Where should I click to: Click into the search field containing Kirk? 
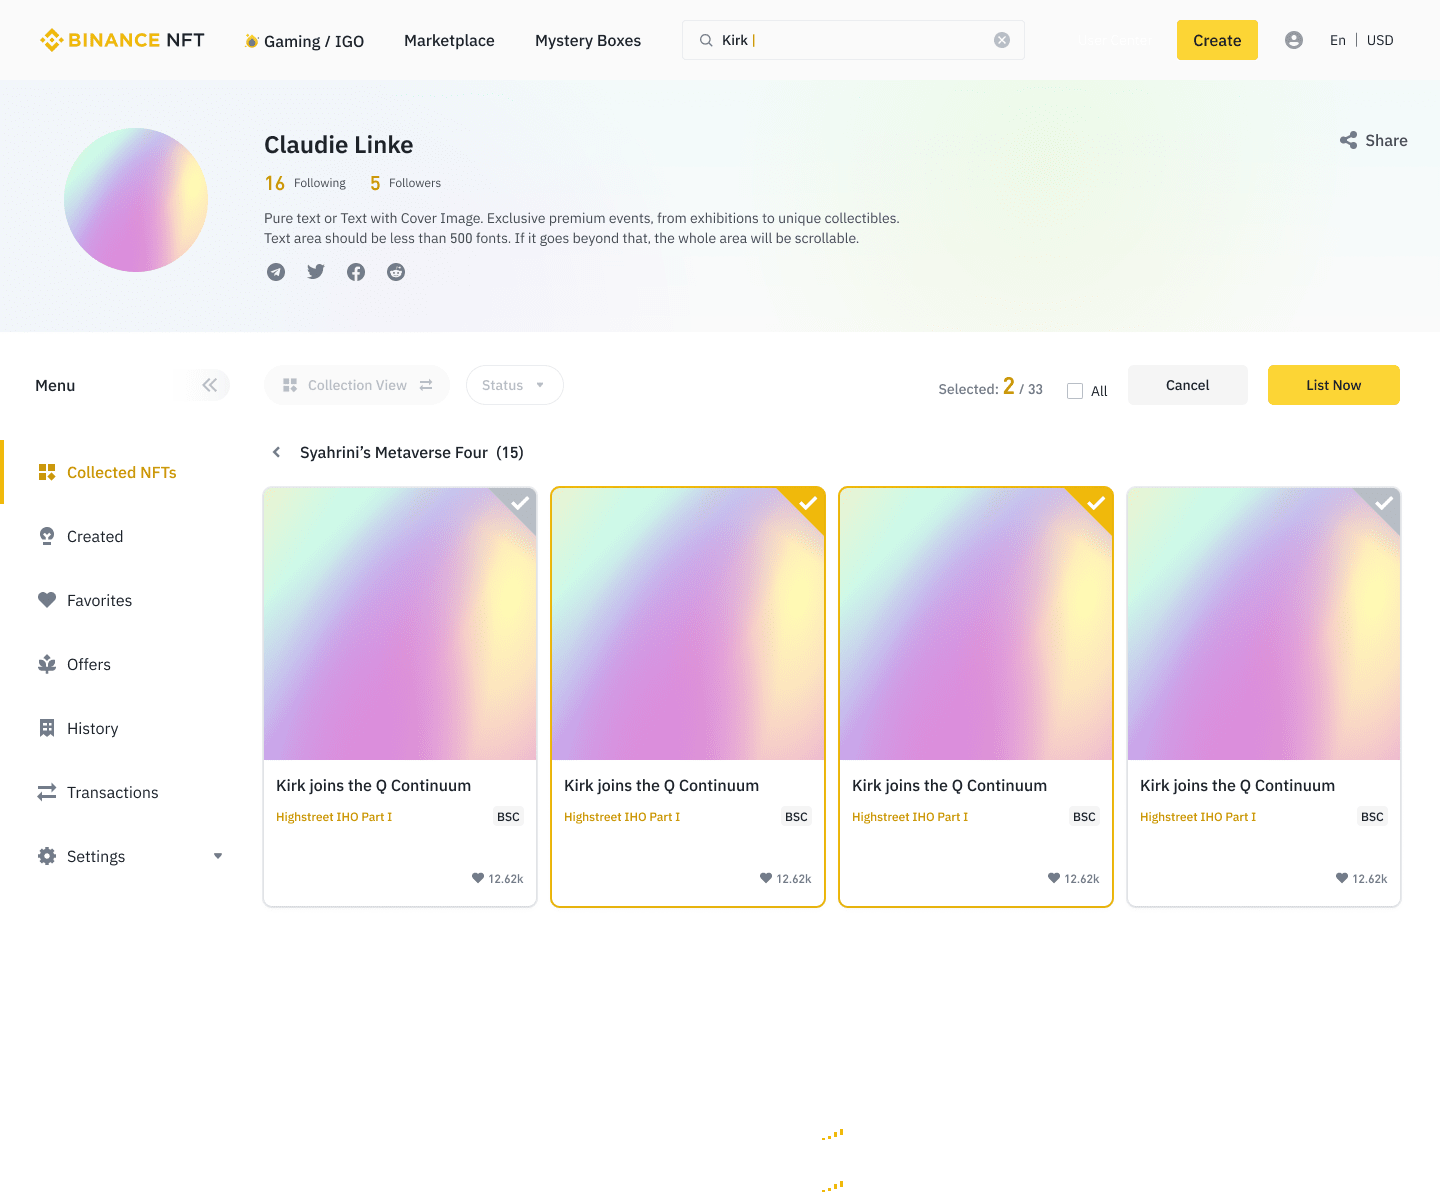[x=853, y=40]
